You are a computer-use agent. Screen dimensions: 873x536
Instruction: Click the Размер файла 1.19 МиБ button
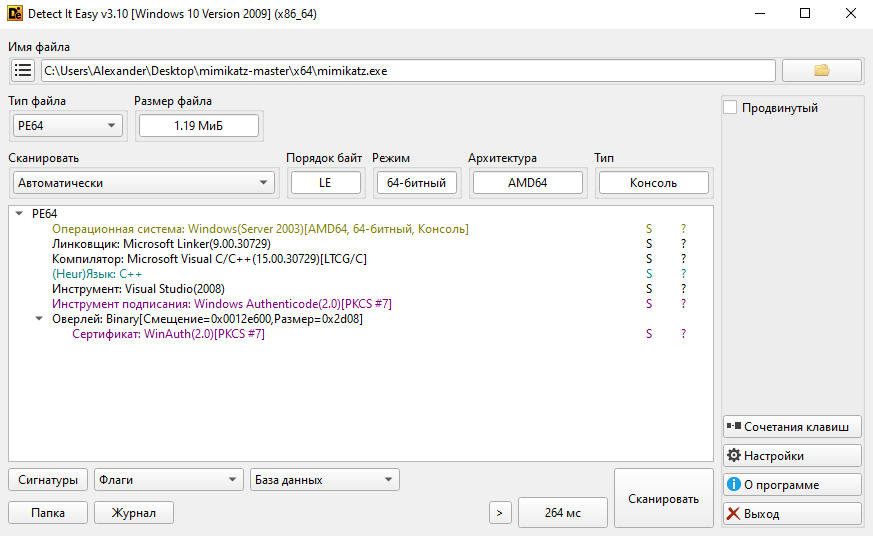coord(199,126)
